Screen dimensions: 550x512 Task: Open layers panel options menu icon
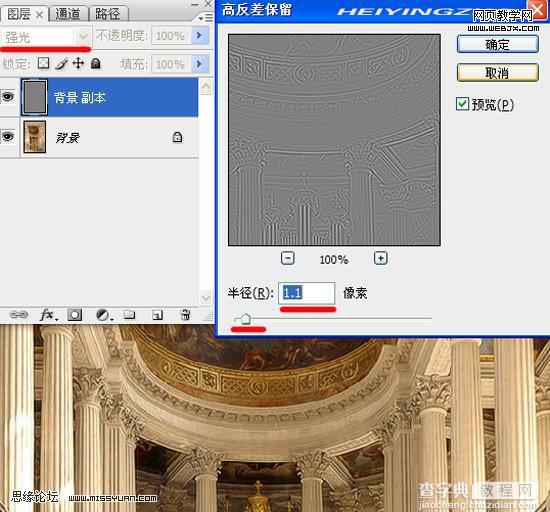pyautogui.click(x=206, y=18)
